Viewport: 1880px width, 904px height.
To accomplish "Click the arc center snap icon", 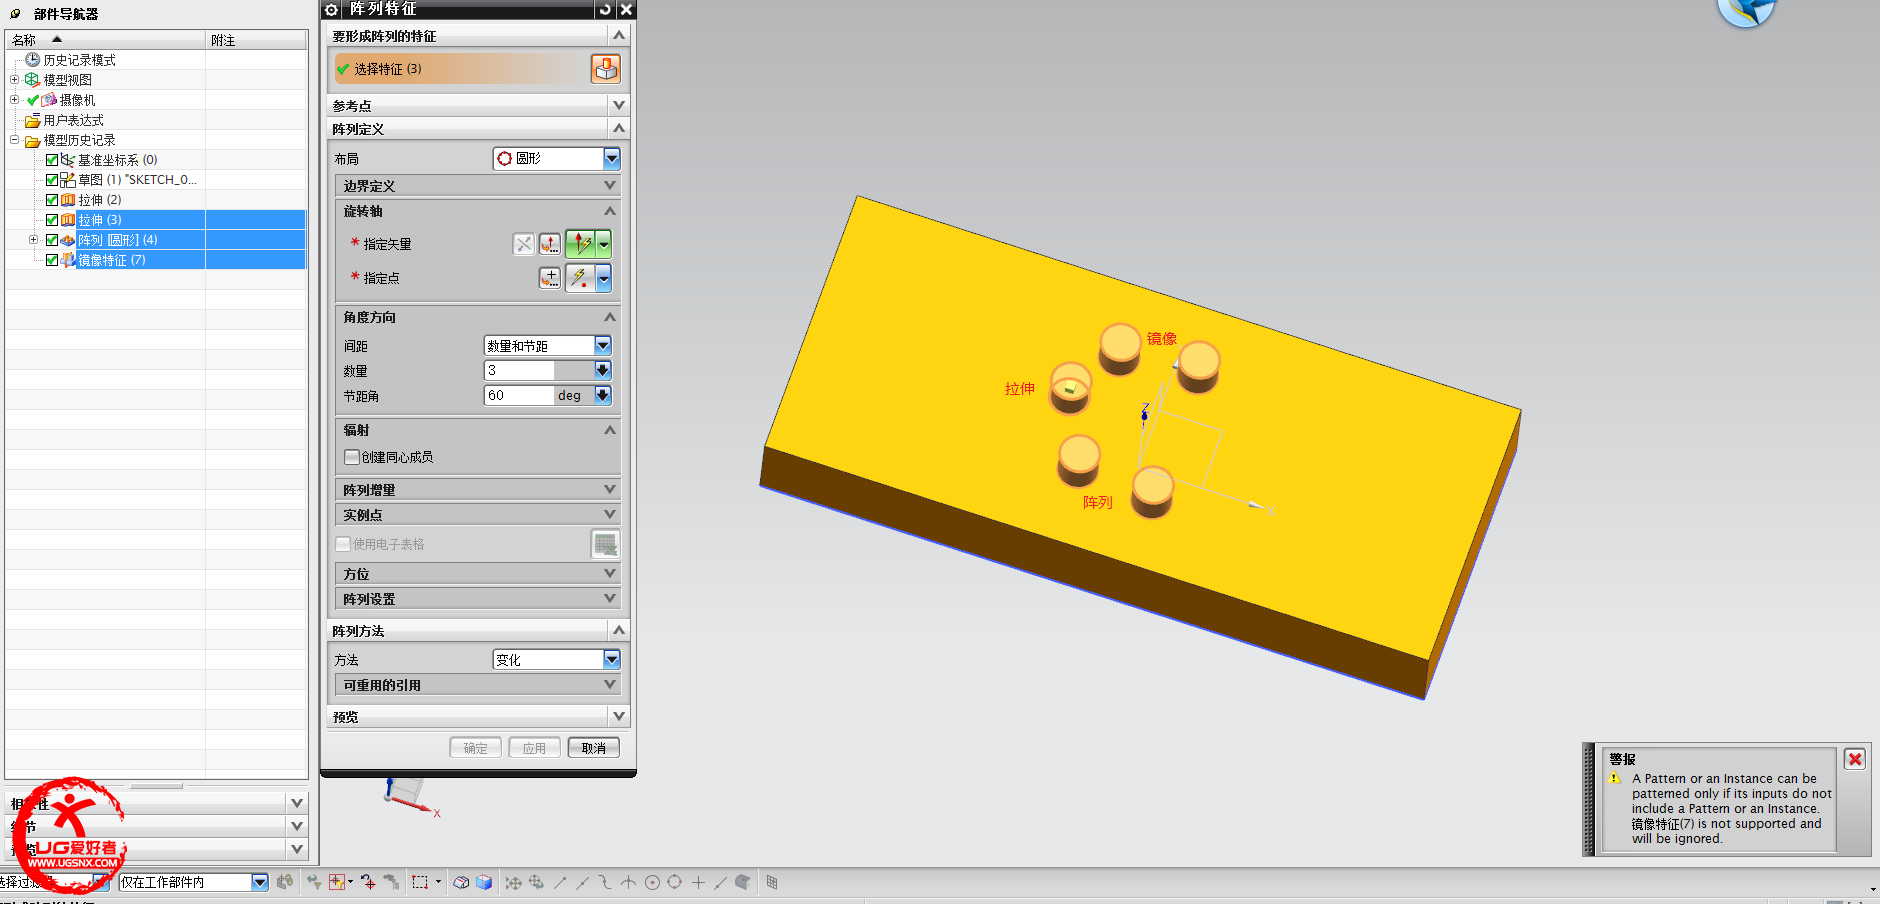I will pos(652,882).
